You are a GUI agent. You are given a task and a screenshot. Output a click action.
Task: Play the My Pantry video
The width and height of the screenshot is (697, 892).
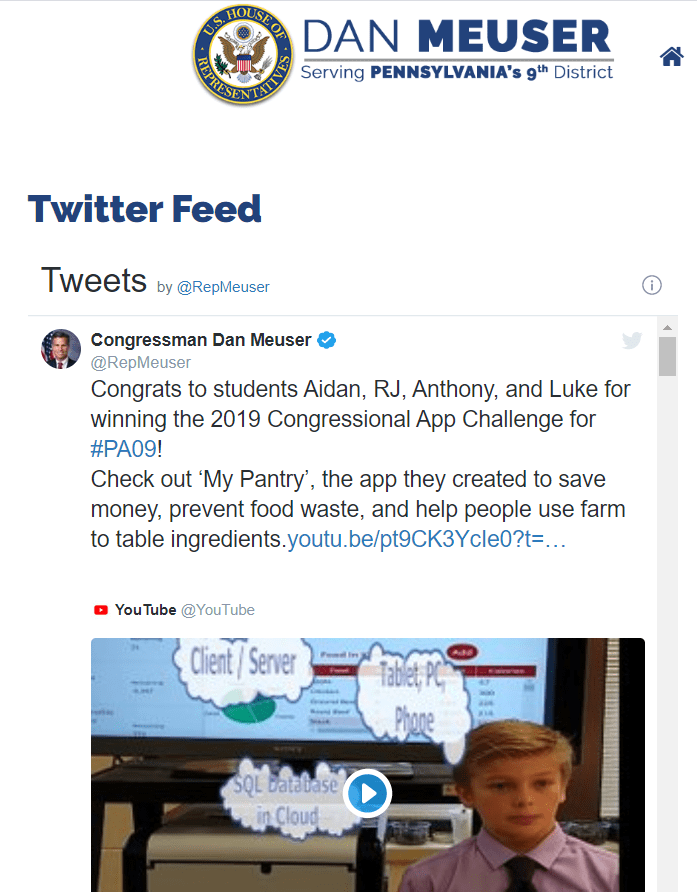coord(367,794)
